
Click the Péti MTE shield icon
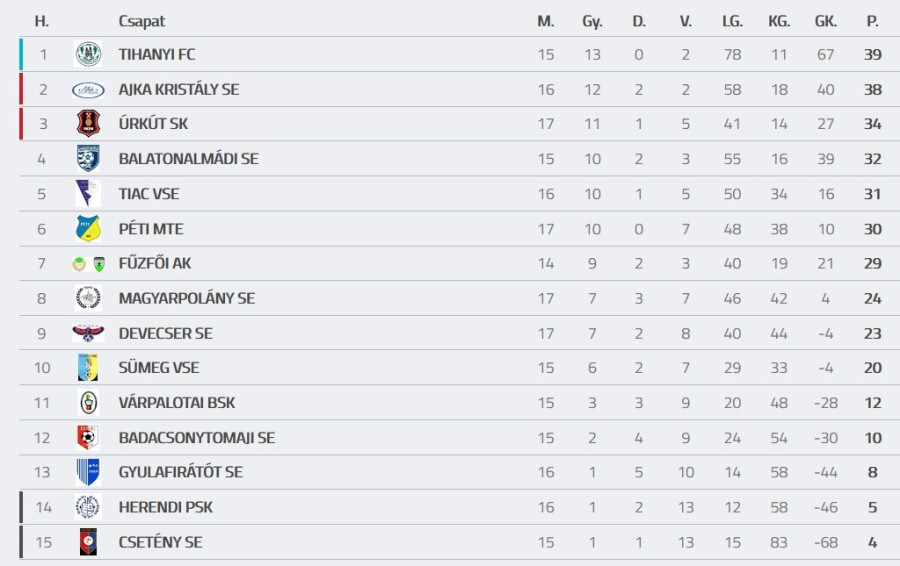[x=88, y=228]
